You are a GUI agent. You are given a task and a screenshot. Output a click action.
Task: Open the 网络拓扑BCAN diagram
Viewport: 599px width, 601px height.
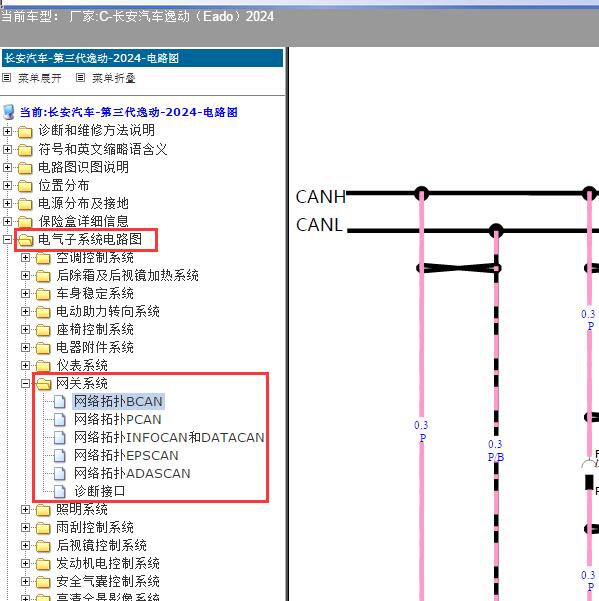pyautogui.click(x=118, y=401)
